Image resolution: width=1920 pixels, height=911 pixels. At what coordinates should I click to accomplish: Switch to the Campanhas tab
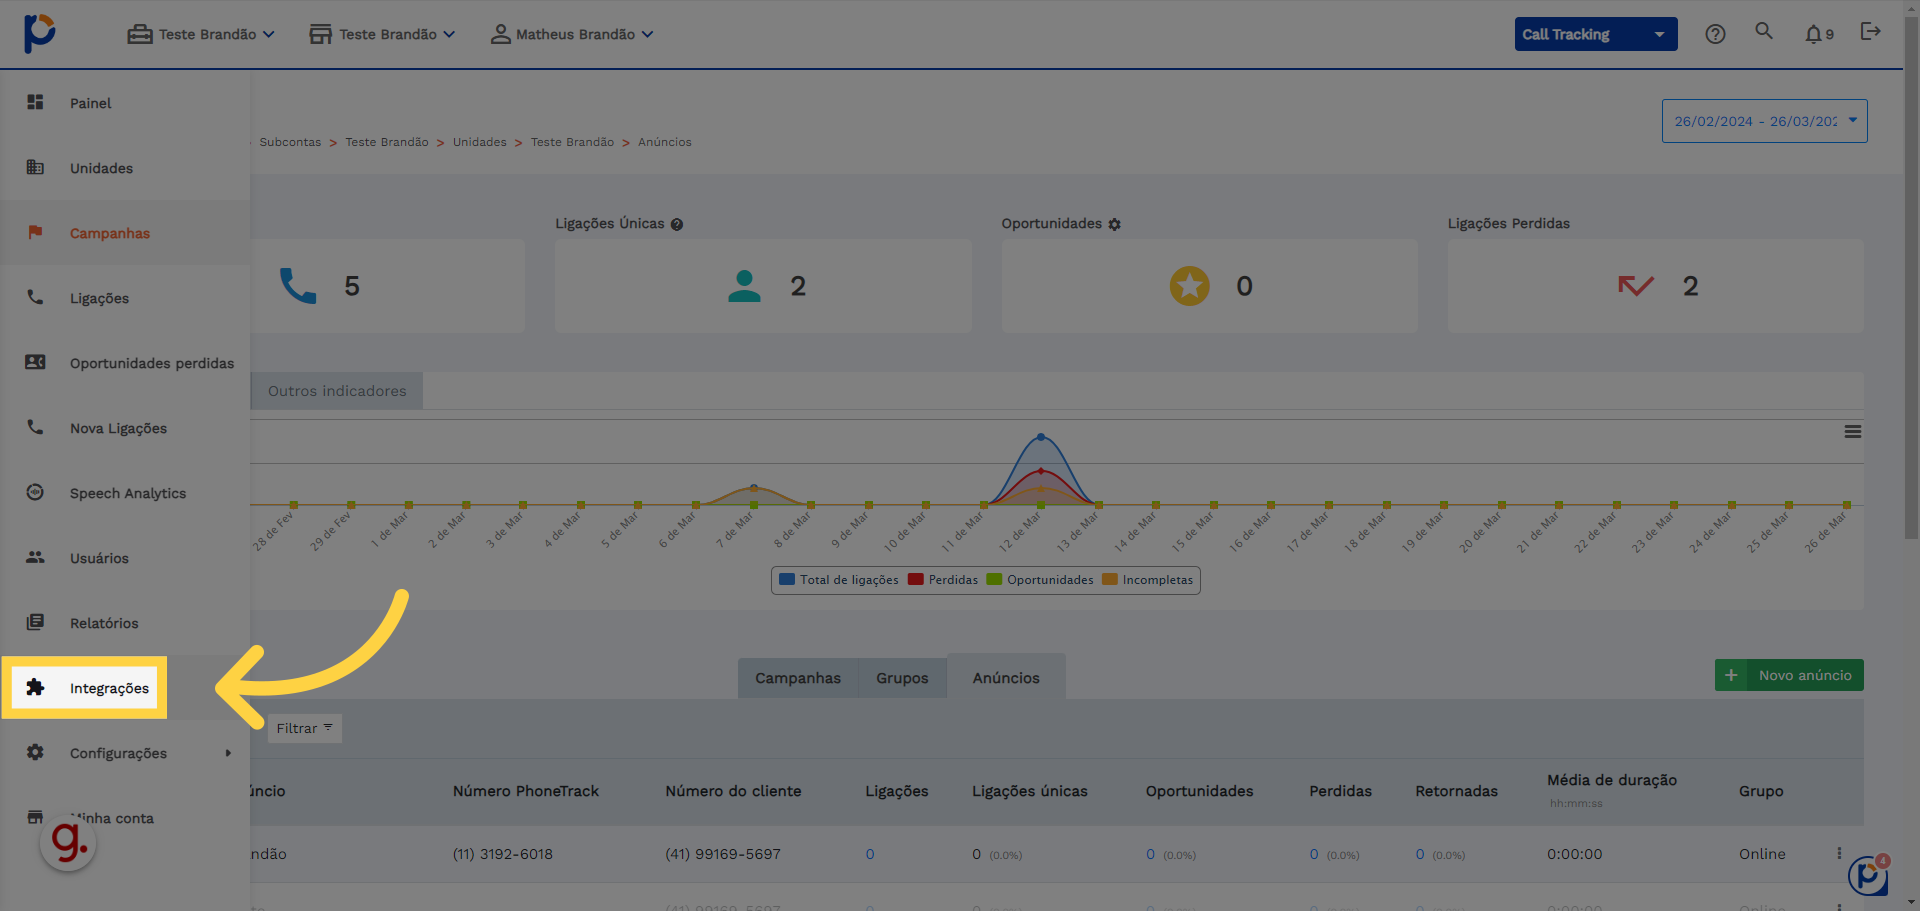(798, 678)
